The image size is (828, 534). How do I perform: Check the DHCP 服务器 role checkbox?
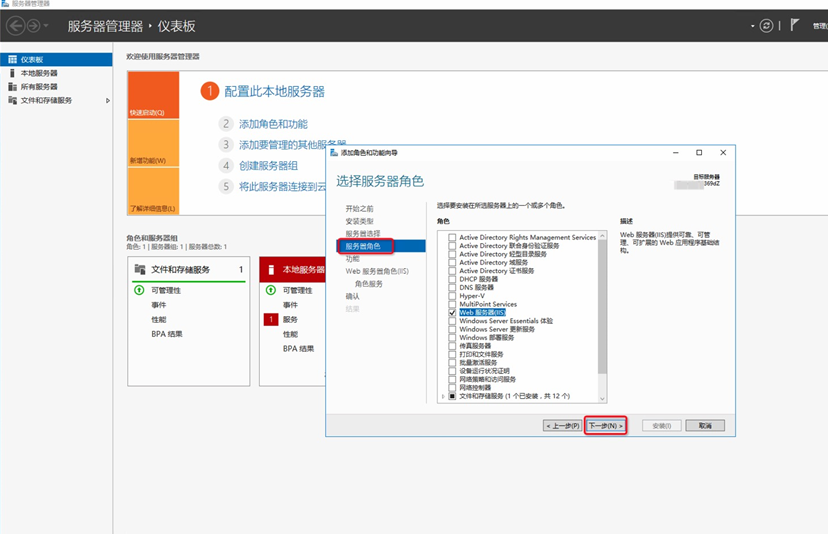tap(453, 279)
